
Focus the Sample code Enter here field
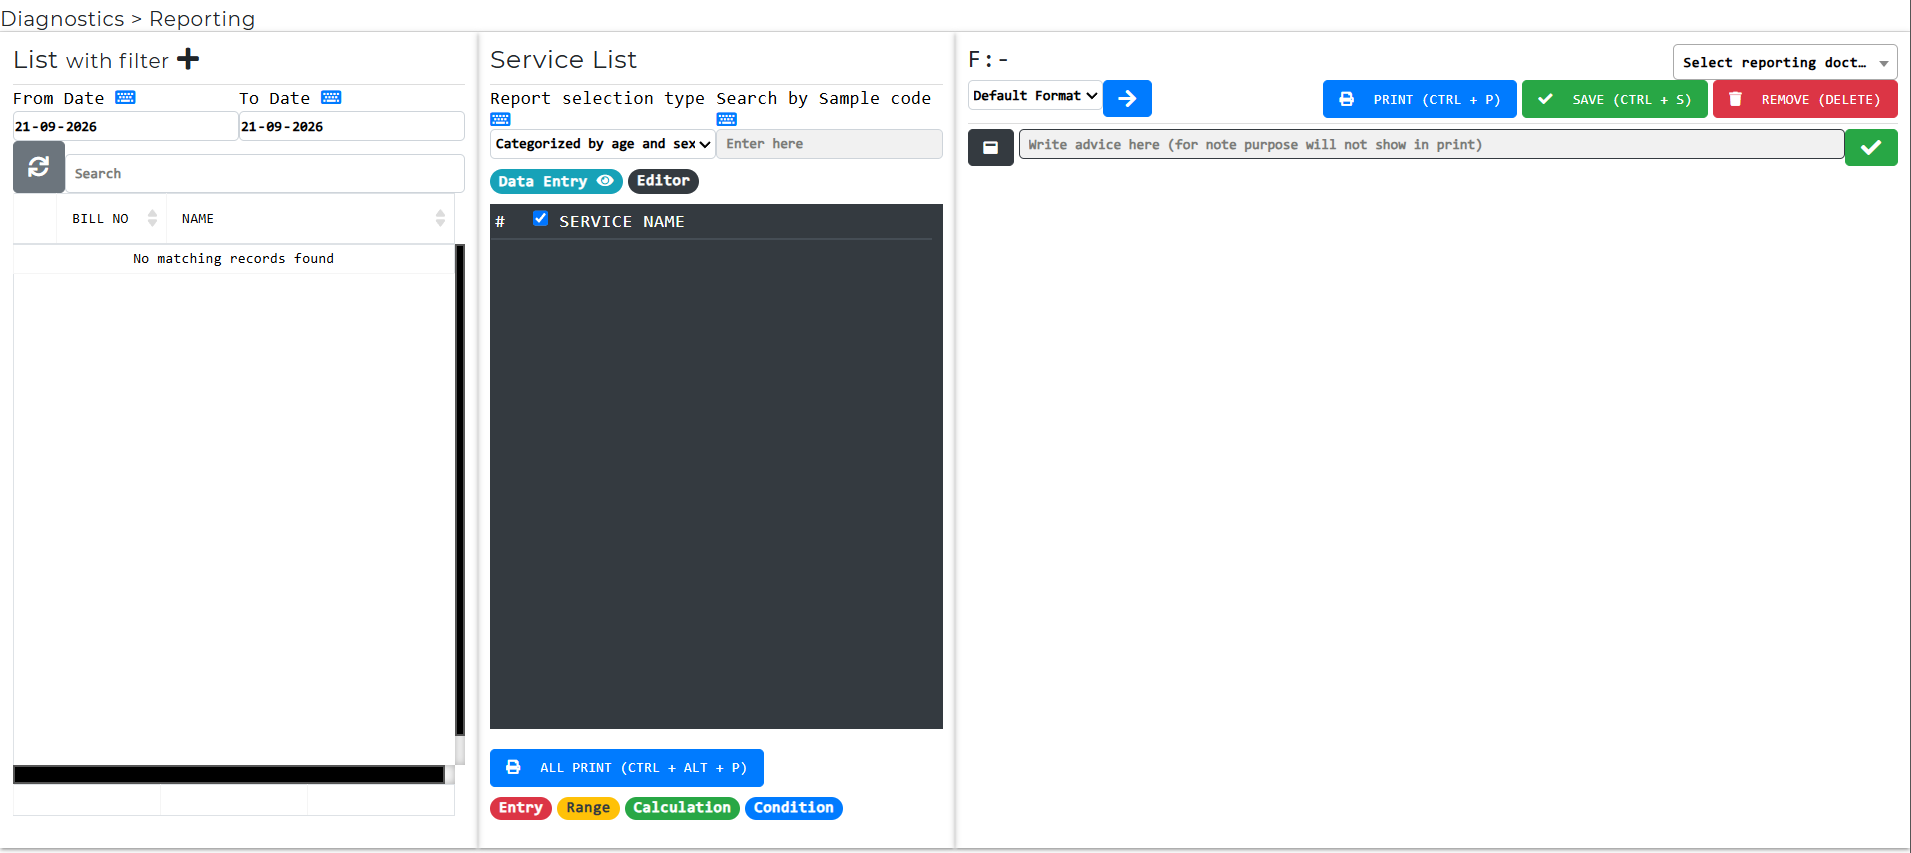click(x=829, y=144)
